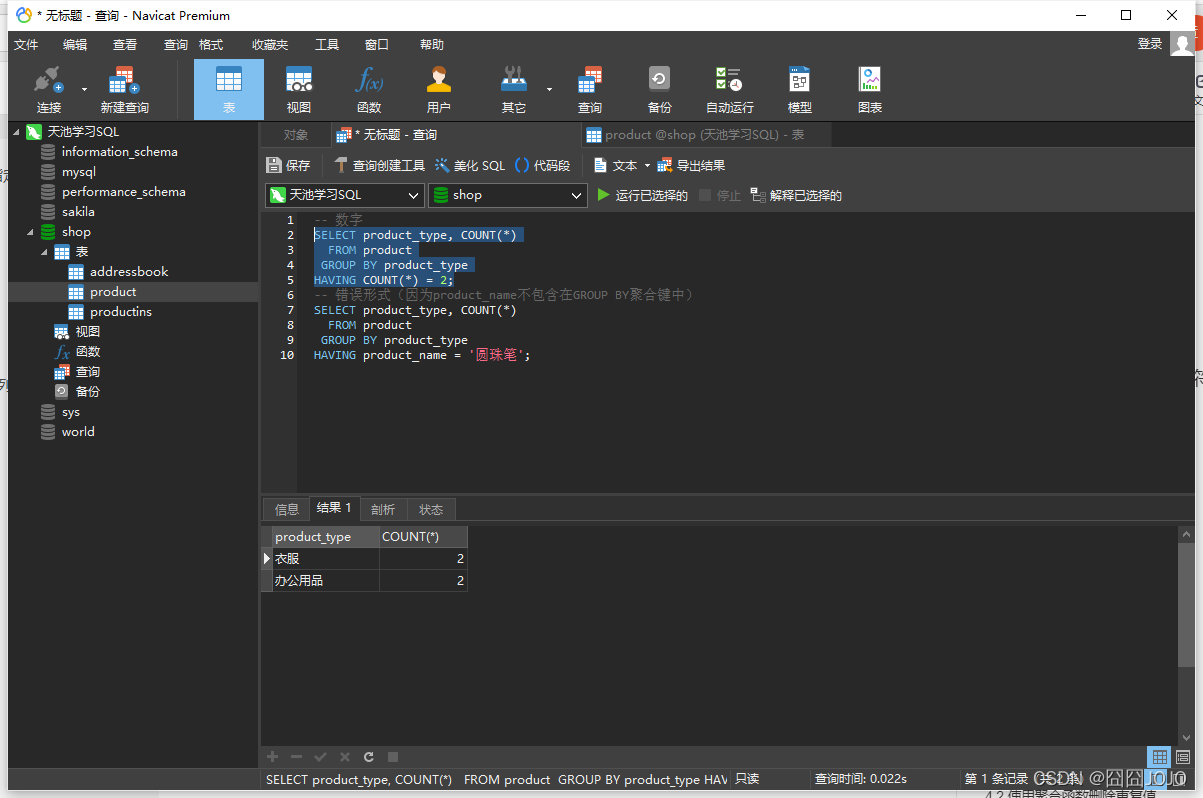Click 导出结果 export results
The width and height of the screenshot is (1203, 798).
[x=691, y=166]
